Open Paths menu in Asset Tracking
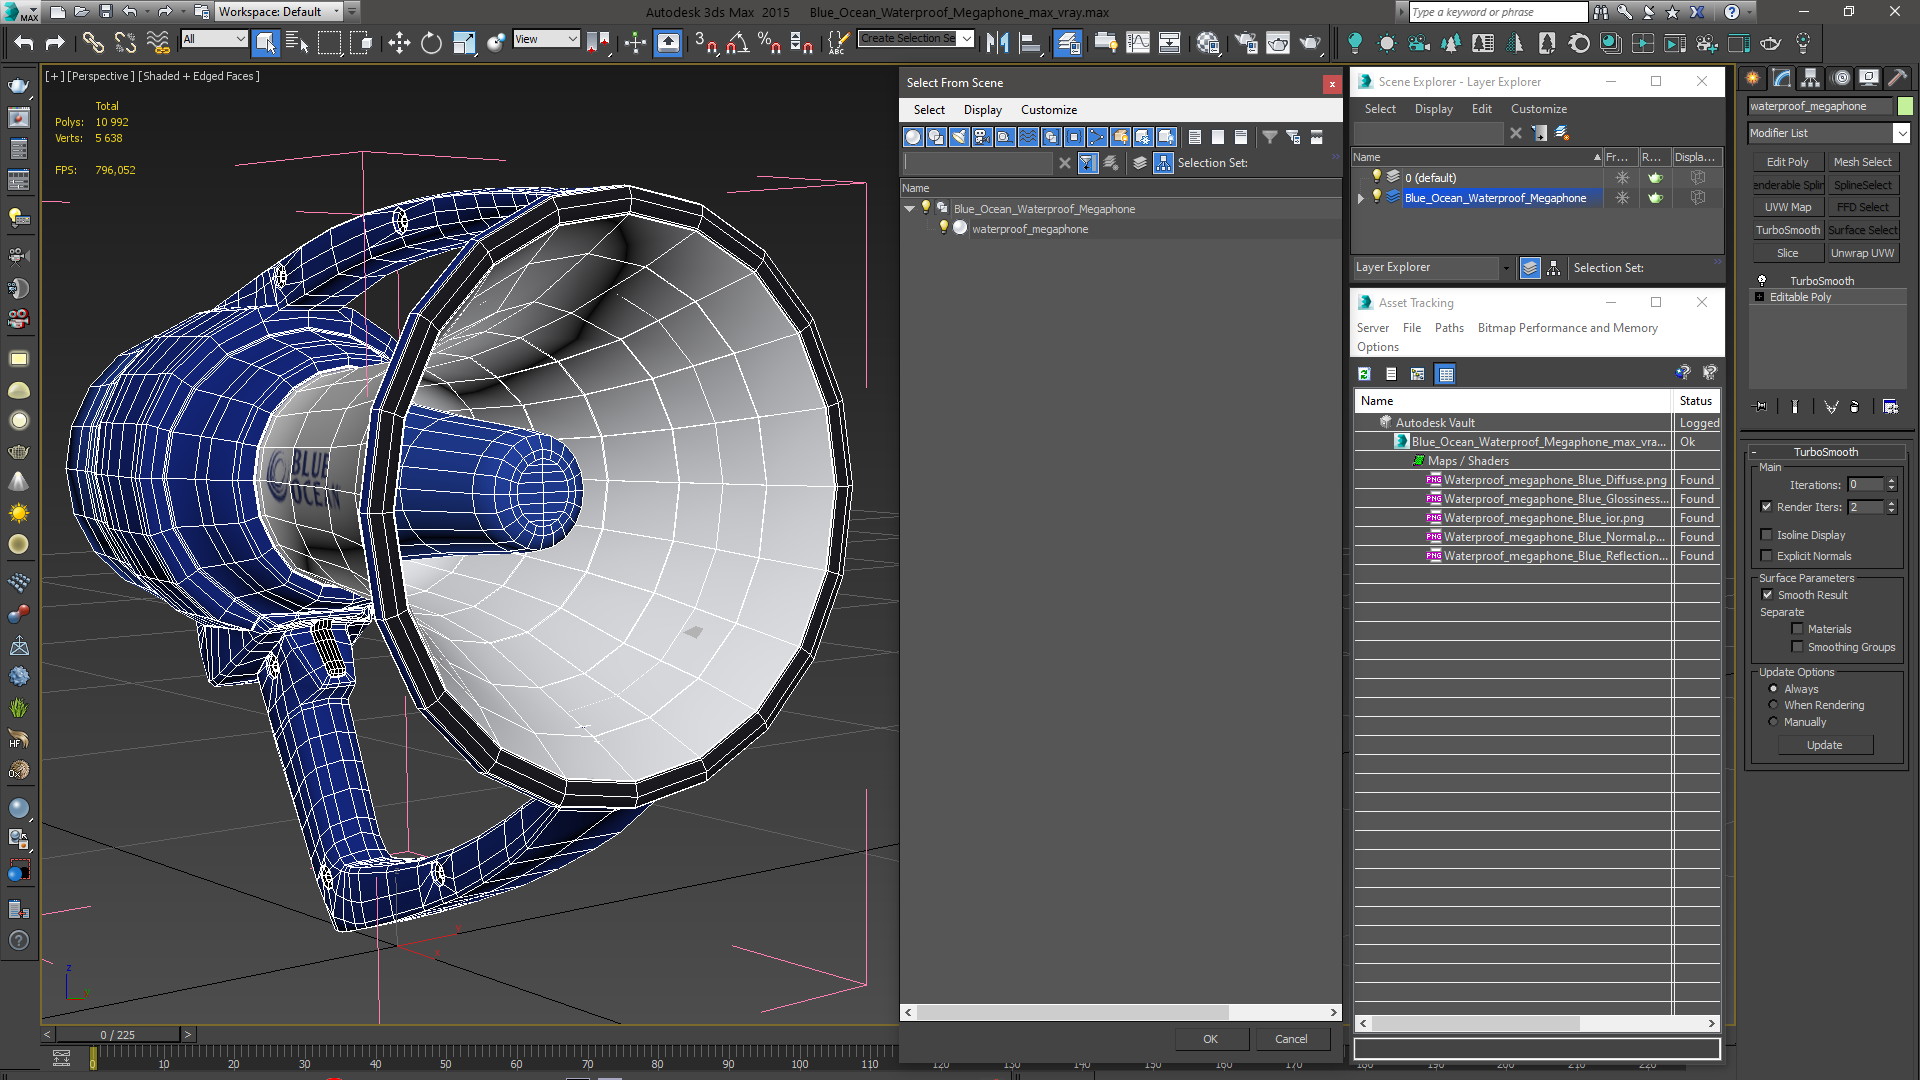The height and width of the screenshot is (1080, 1920). click(1448, 328)
